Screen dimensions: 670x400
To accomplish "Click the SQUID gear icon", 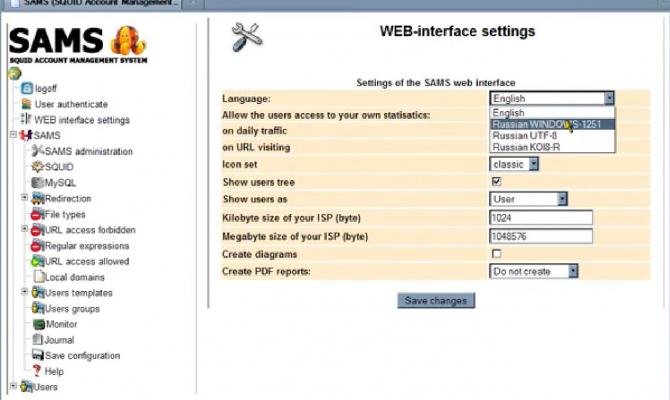I will coord(38,167).
